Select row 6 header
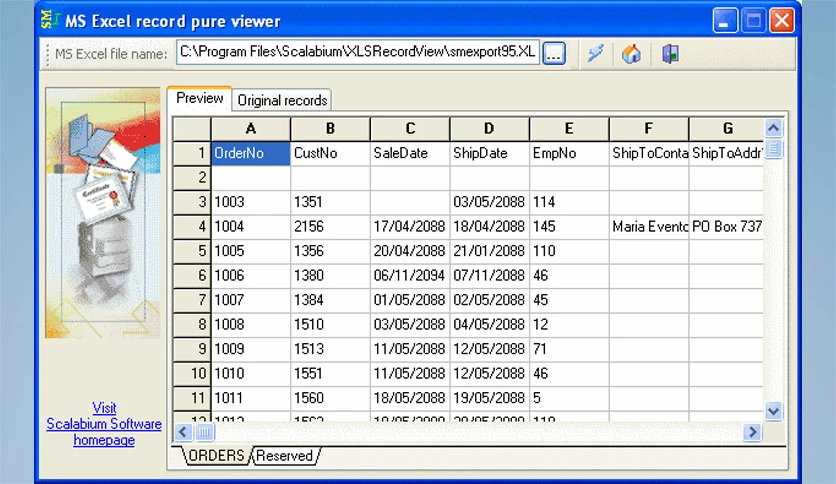 [x=192, y=276]
